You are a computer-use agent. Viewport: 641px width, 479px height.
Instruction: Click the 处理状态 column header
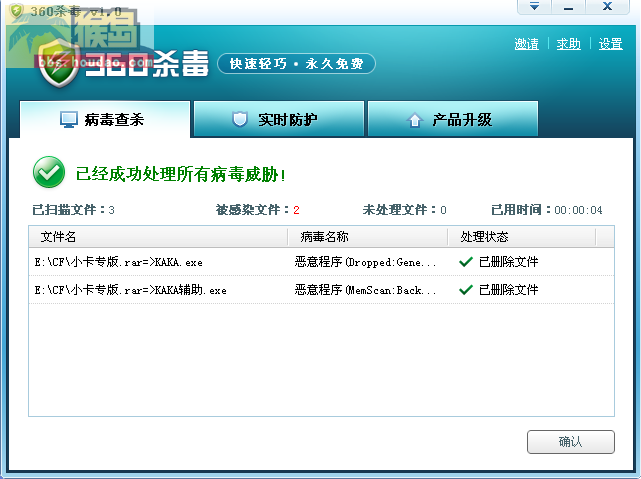[522, 237]
